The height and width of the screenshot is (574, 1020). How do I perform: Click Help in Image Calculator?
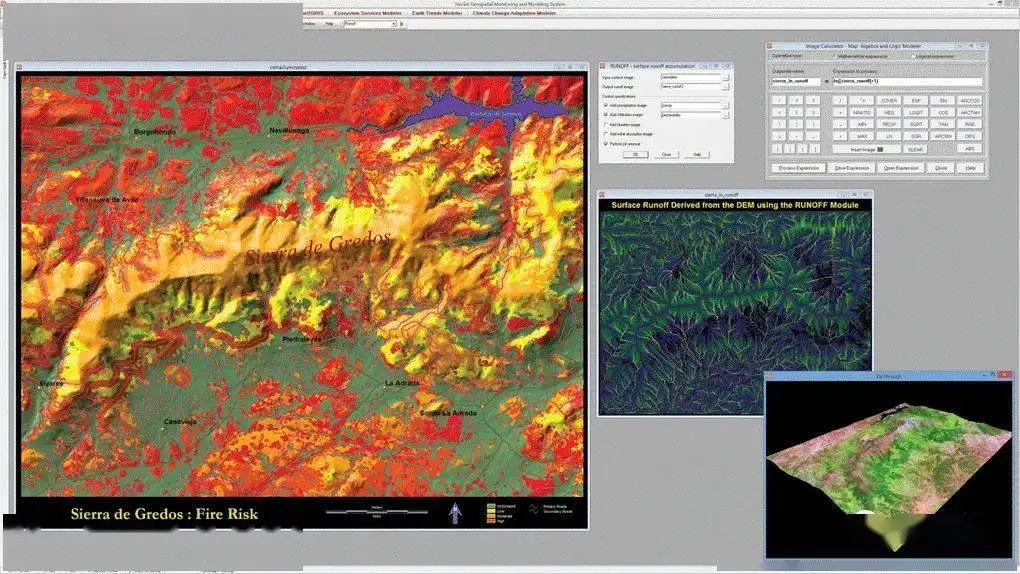click(971, 168)
